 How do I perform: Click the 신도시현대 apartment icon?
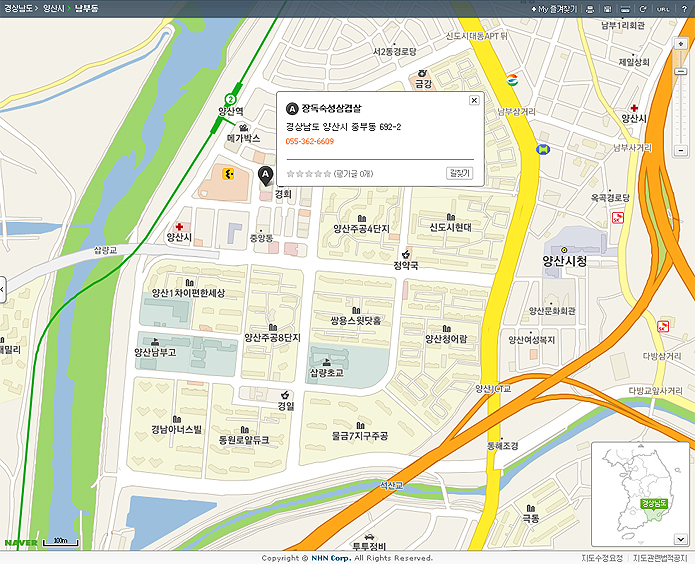click(x=451, y=217)
